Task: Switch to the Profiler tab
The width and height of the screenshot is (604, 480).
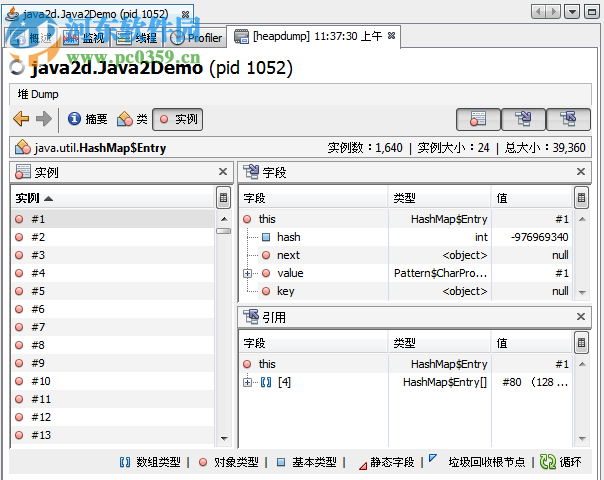Action: (196, 38)
